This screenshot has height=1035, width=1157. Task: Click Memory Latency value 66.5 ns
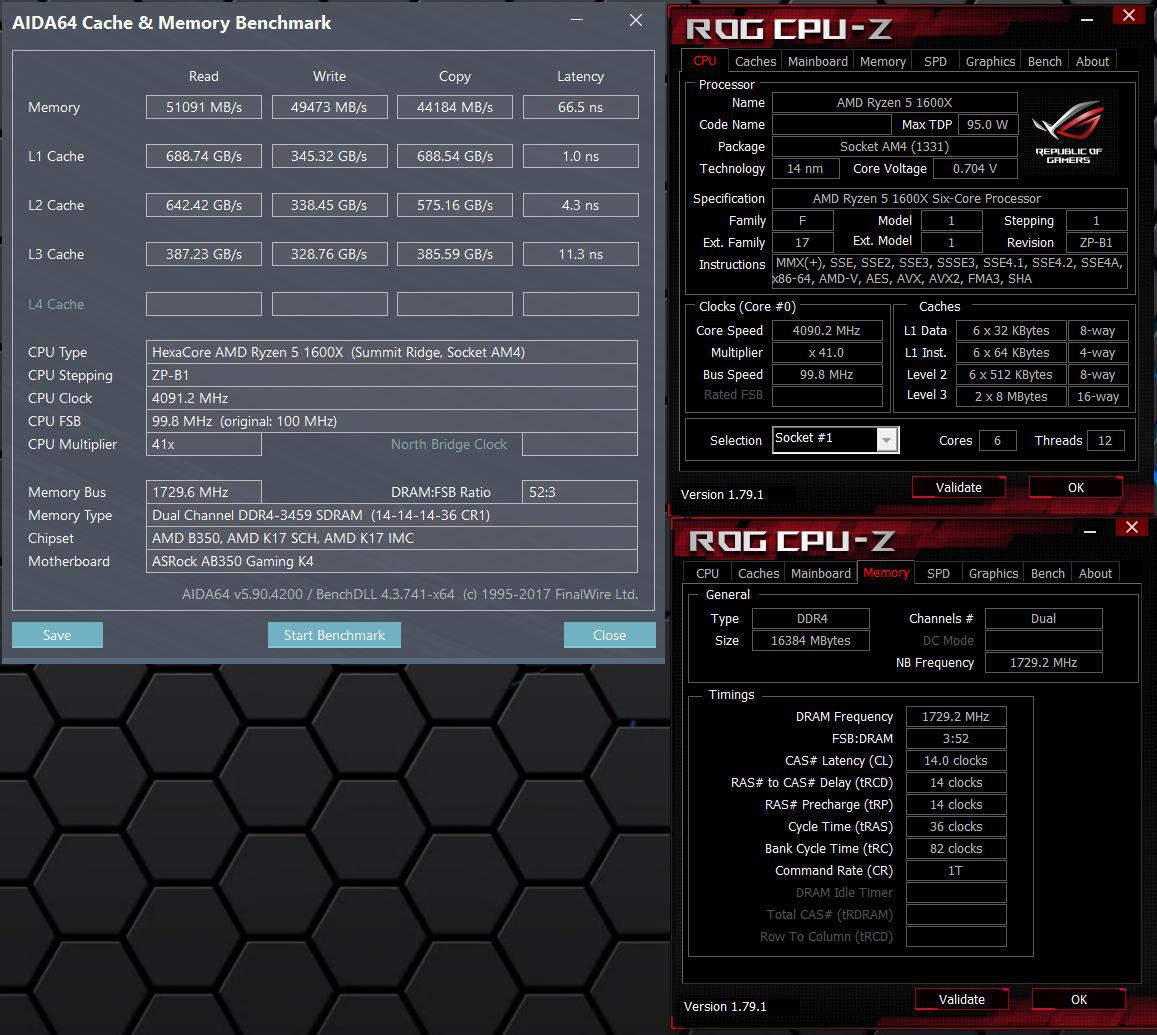pyautogui.click(x=581, y=107)
